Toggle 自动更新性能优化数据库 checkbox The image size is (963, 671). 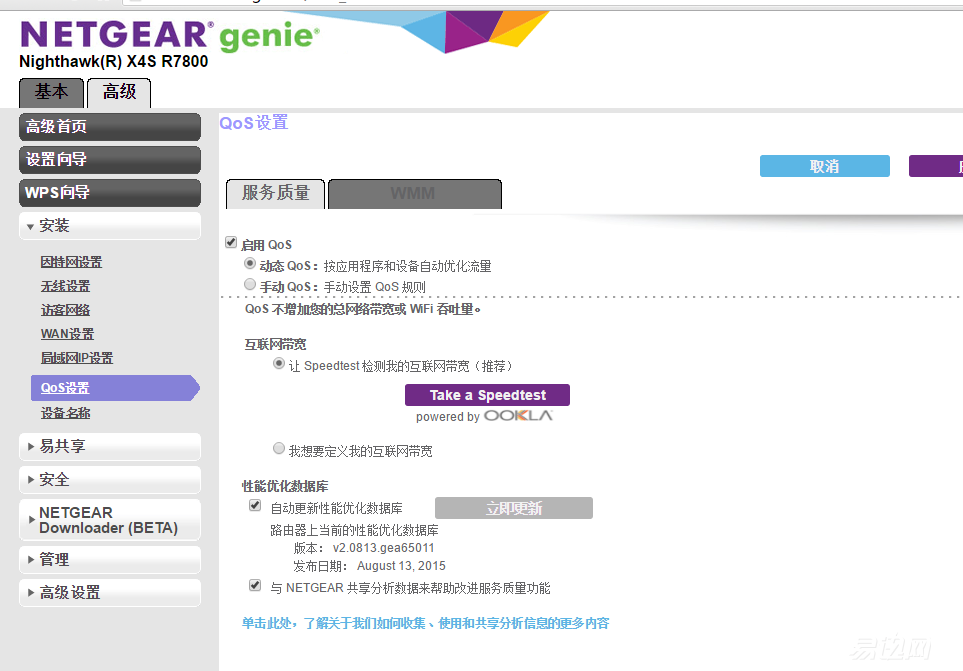pos(255,505)
